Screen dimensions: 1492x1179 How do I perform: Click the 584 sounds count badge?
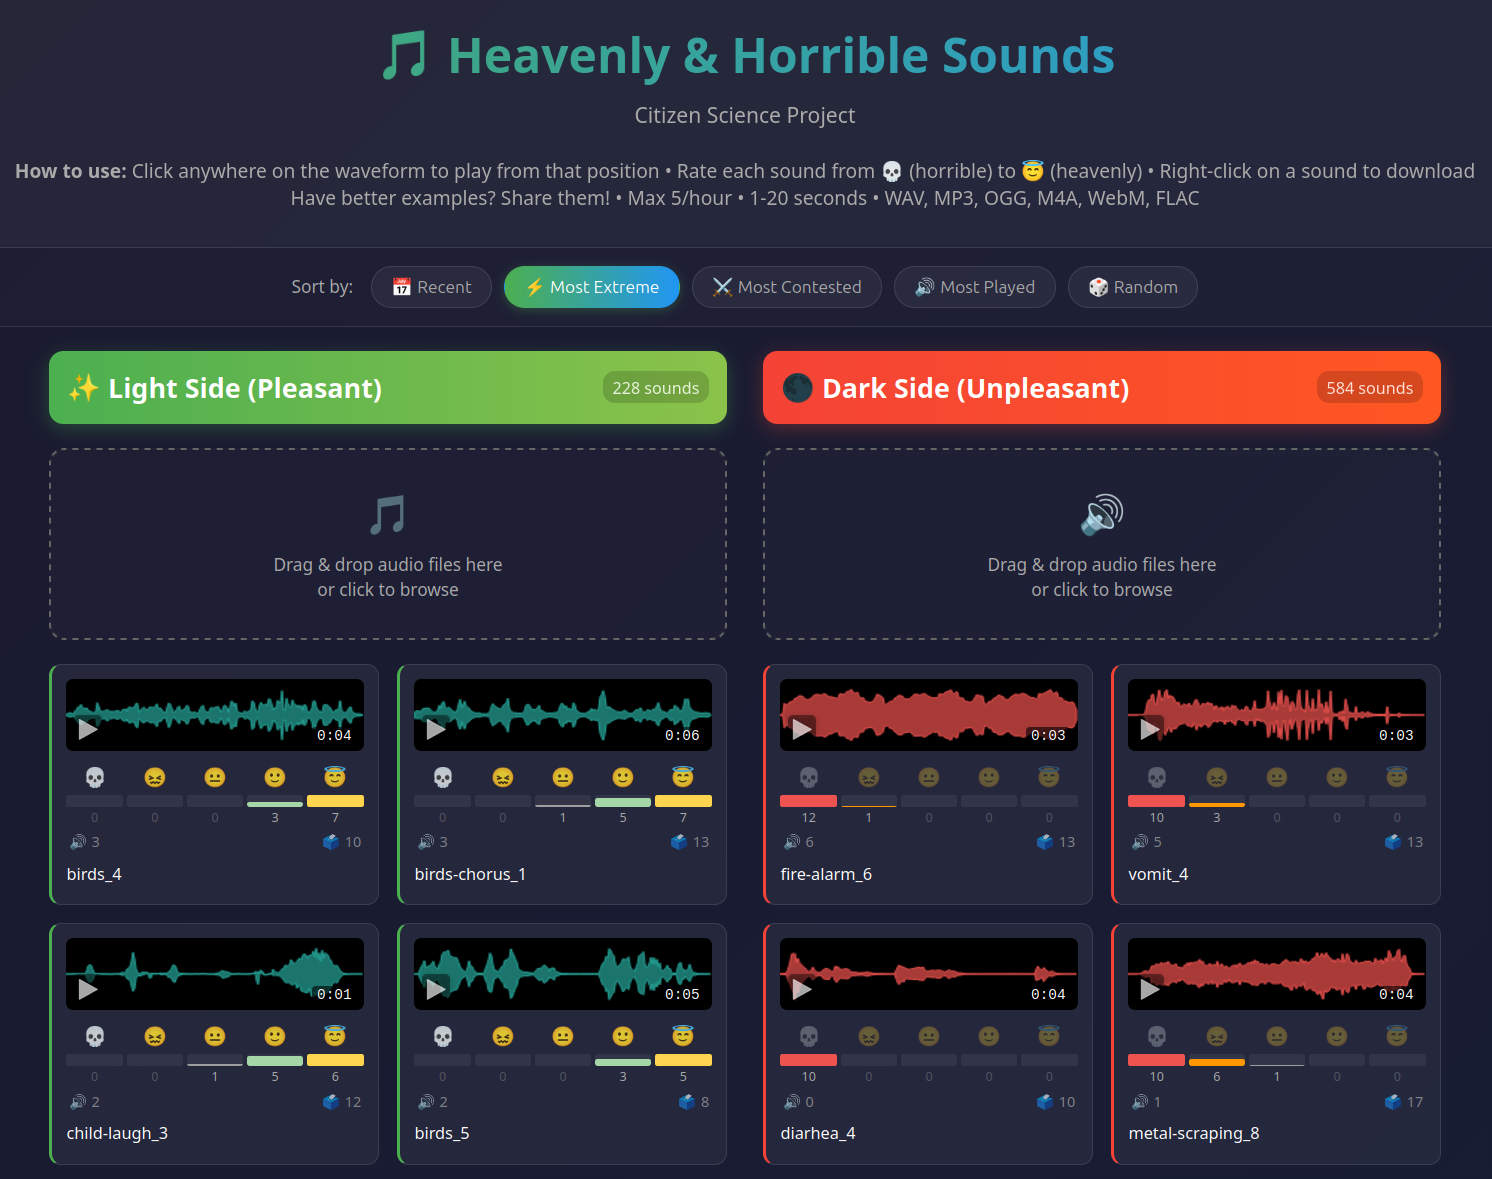coord(1370,388)
